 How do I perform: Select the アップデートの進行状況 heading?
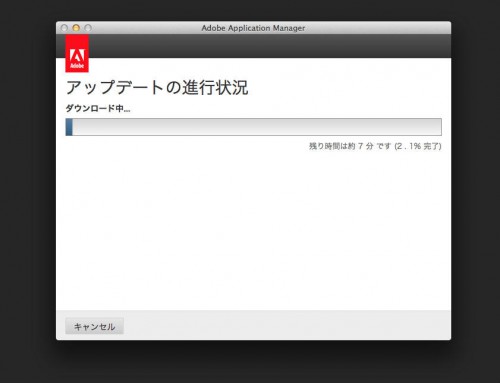click(157, 88)
